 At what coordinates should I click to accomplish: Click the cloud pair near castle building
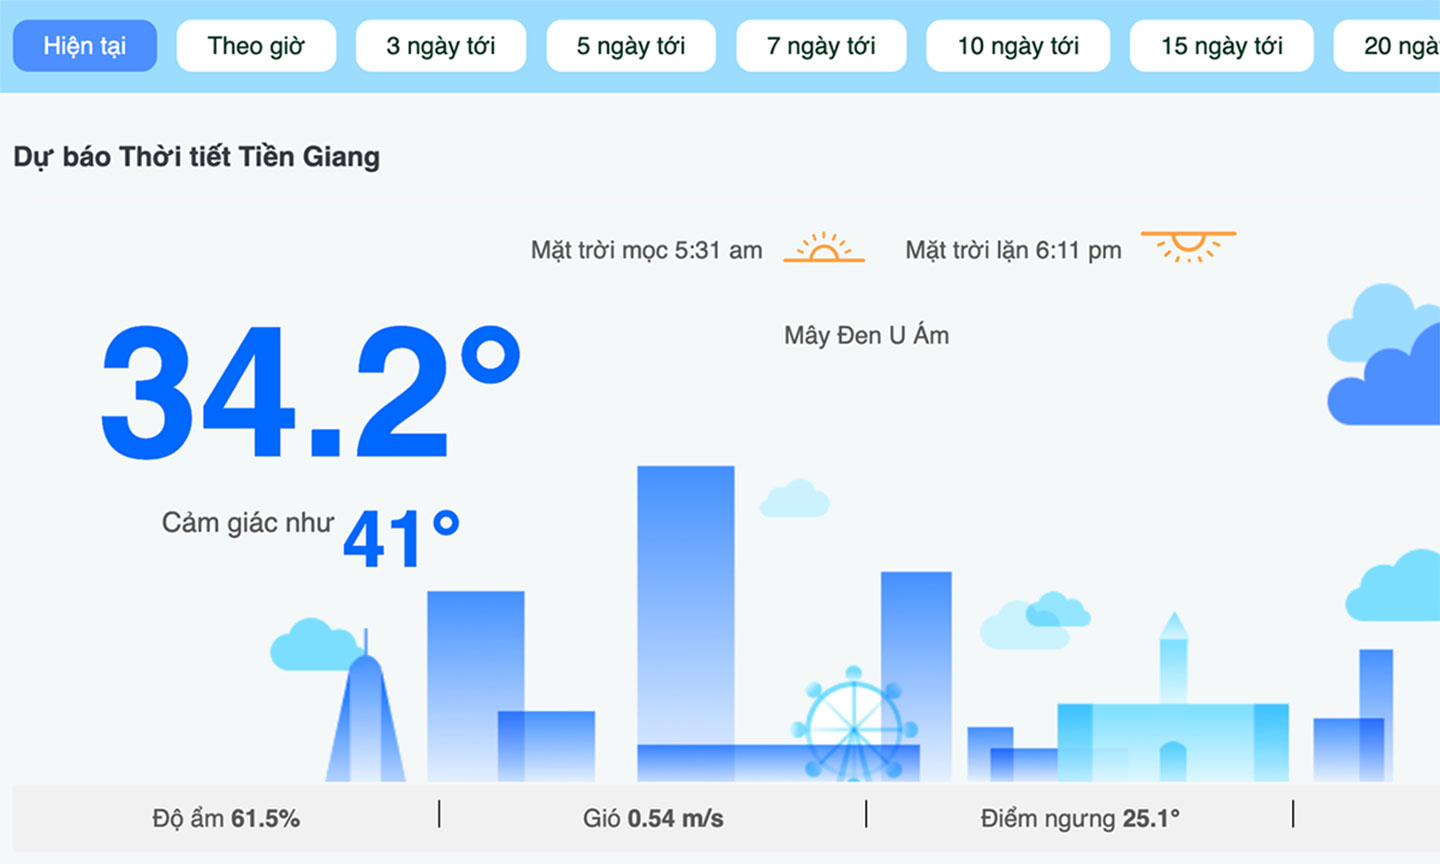pos(1035,620)
